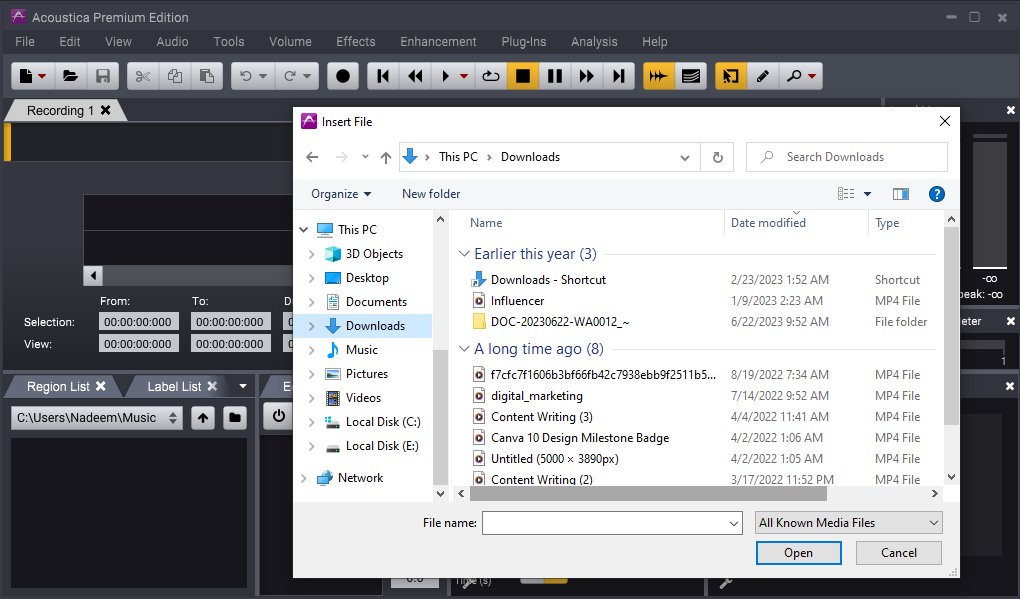The height and width of the screenshot is (599, 1020).
Task: Go up one folder in file browser panel
Action: click(x=203, y=418)
